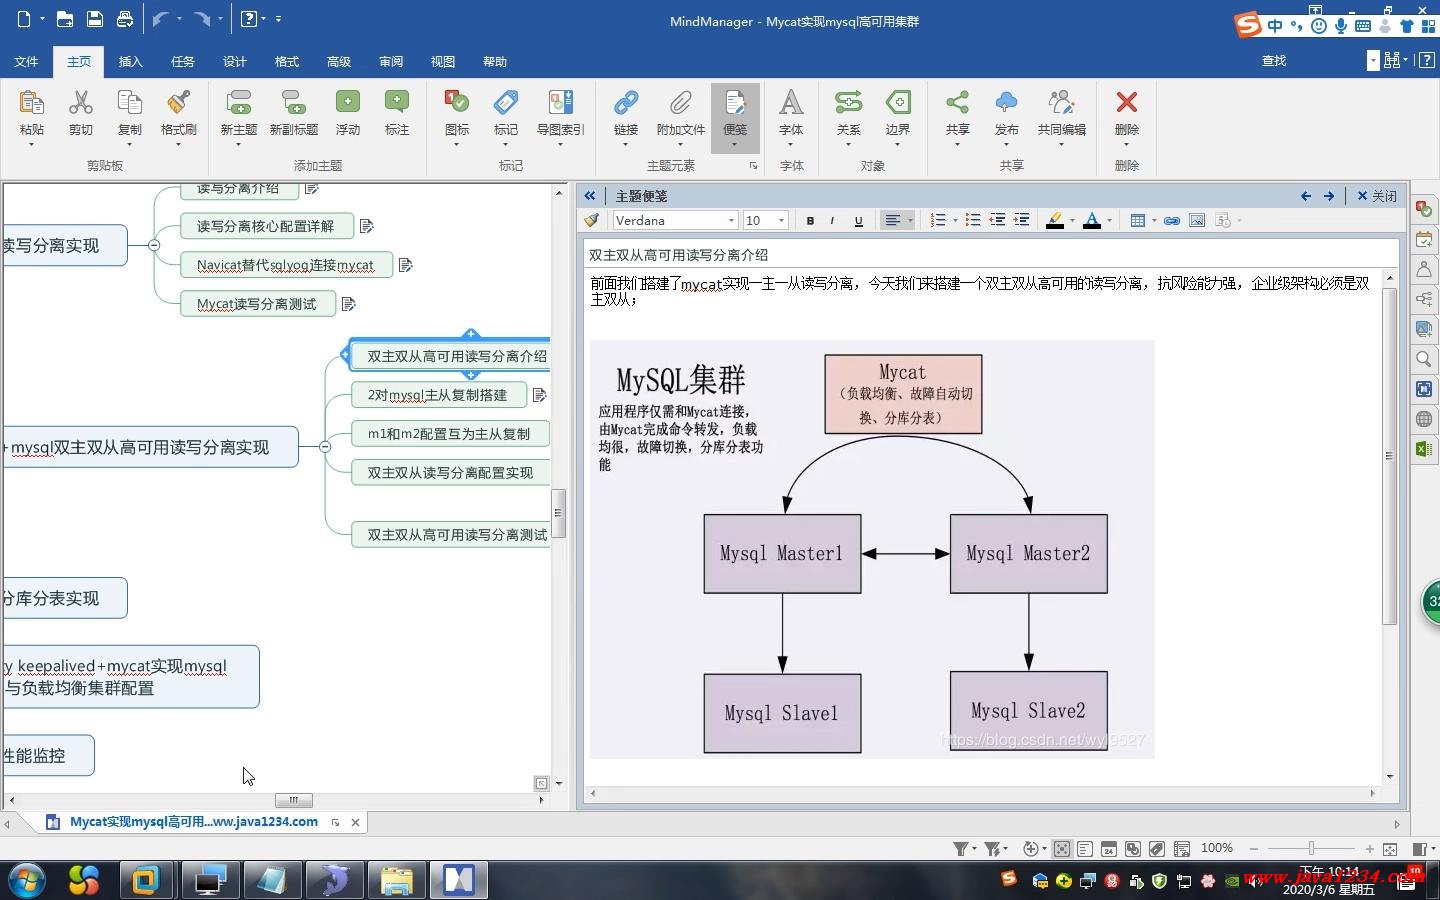Click the mind map horizontal scrollbar thumb
The width and height of the screenshot is (1440, 900).
(293, 800)
